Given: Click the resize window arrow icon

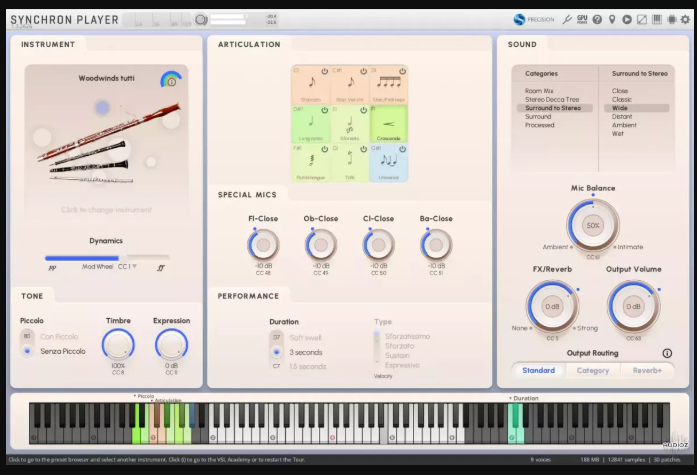Looking at the screenshot, I should pos(642,20).
